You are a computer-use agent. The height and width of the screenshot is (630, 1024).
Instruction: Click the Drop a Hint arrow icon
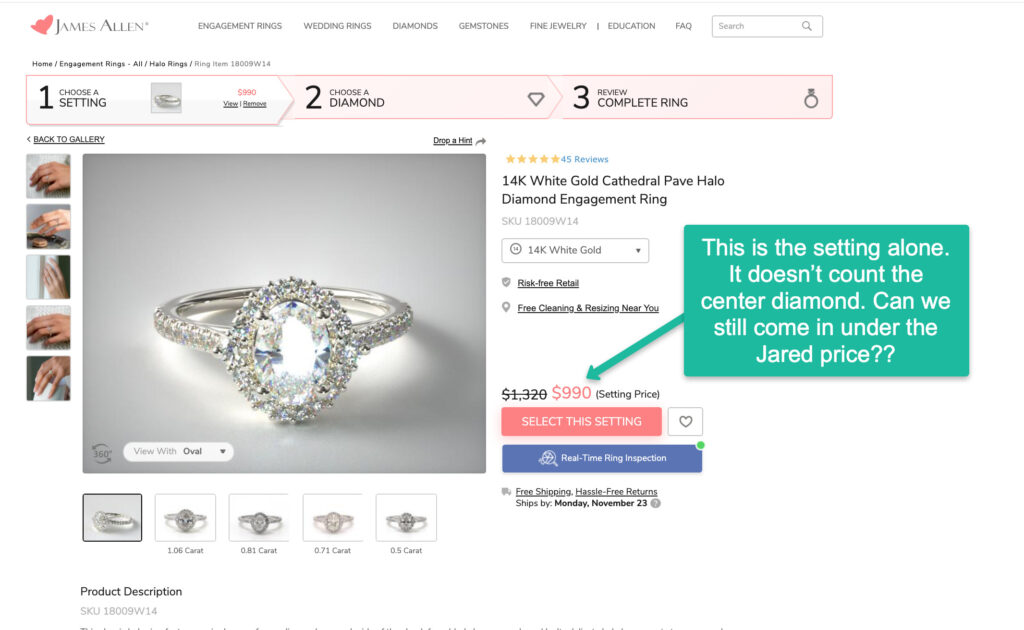(481, 141)
